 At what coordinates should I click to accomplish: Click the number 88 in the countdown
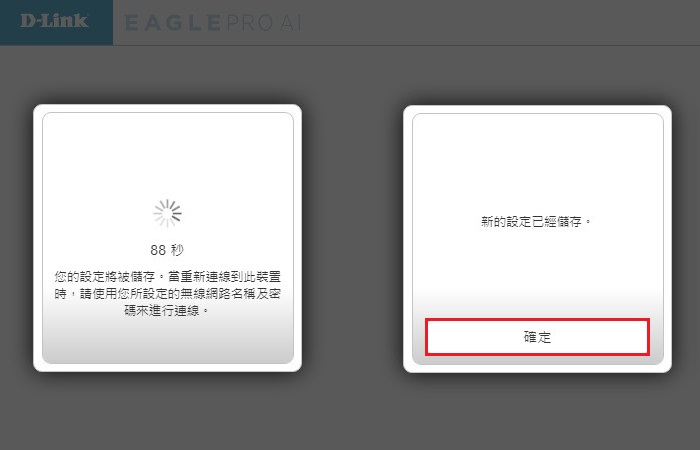(158, 250)
